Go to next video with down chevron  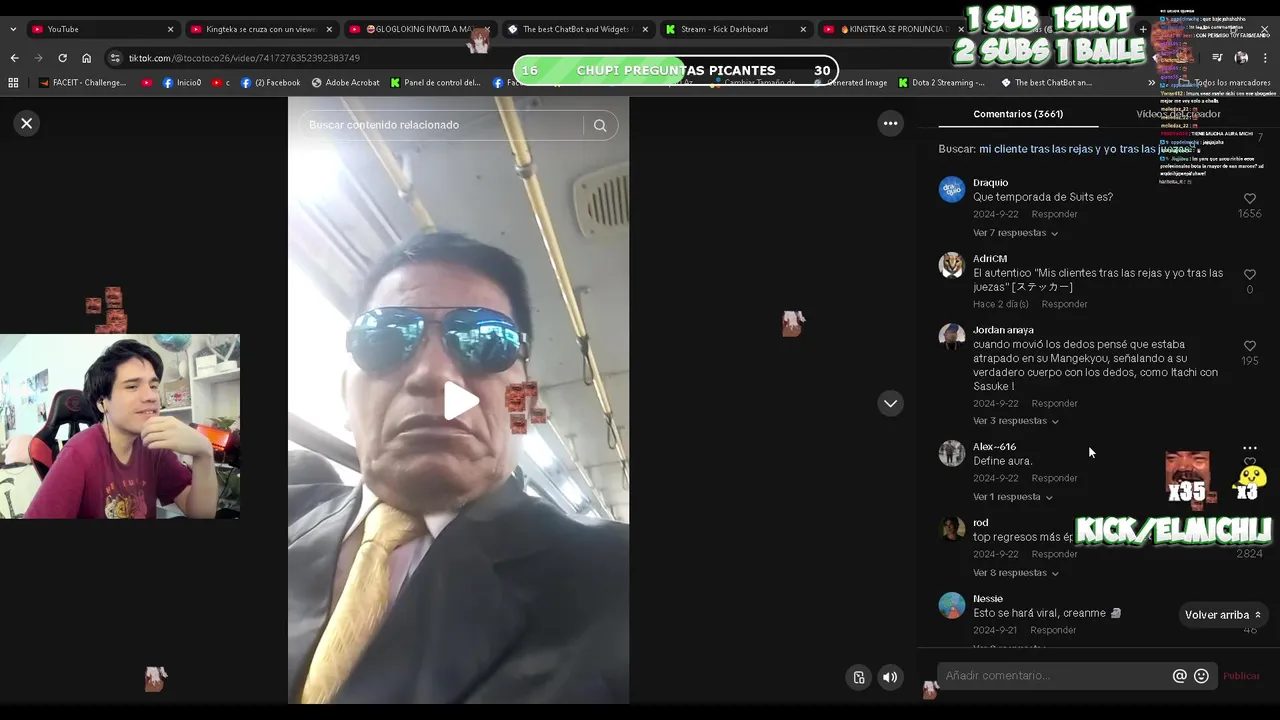coord(890,403)
